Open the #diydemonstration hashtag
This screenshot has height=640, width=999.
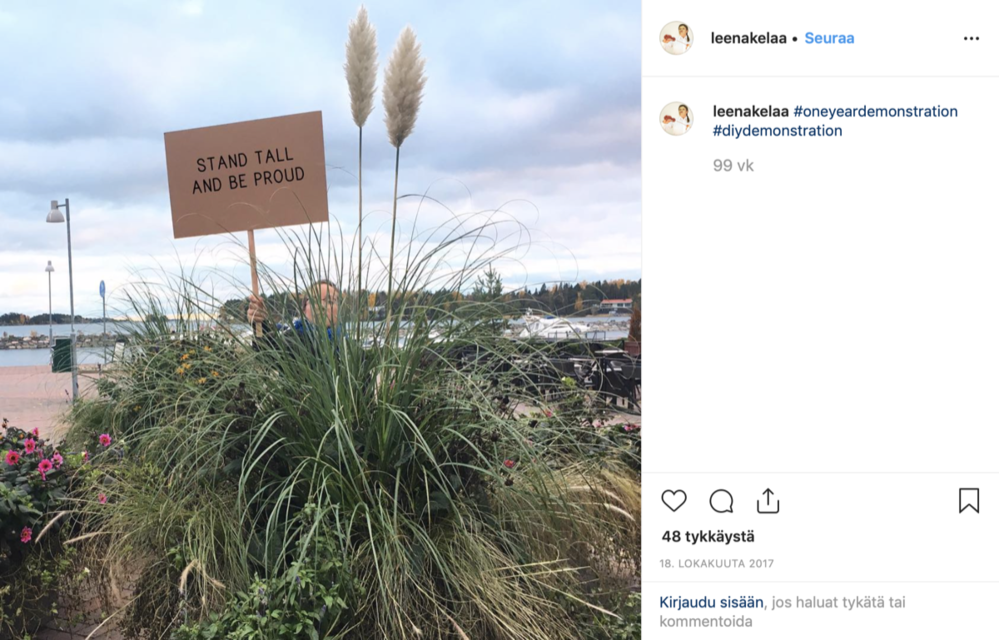point(777,131)
